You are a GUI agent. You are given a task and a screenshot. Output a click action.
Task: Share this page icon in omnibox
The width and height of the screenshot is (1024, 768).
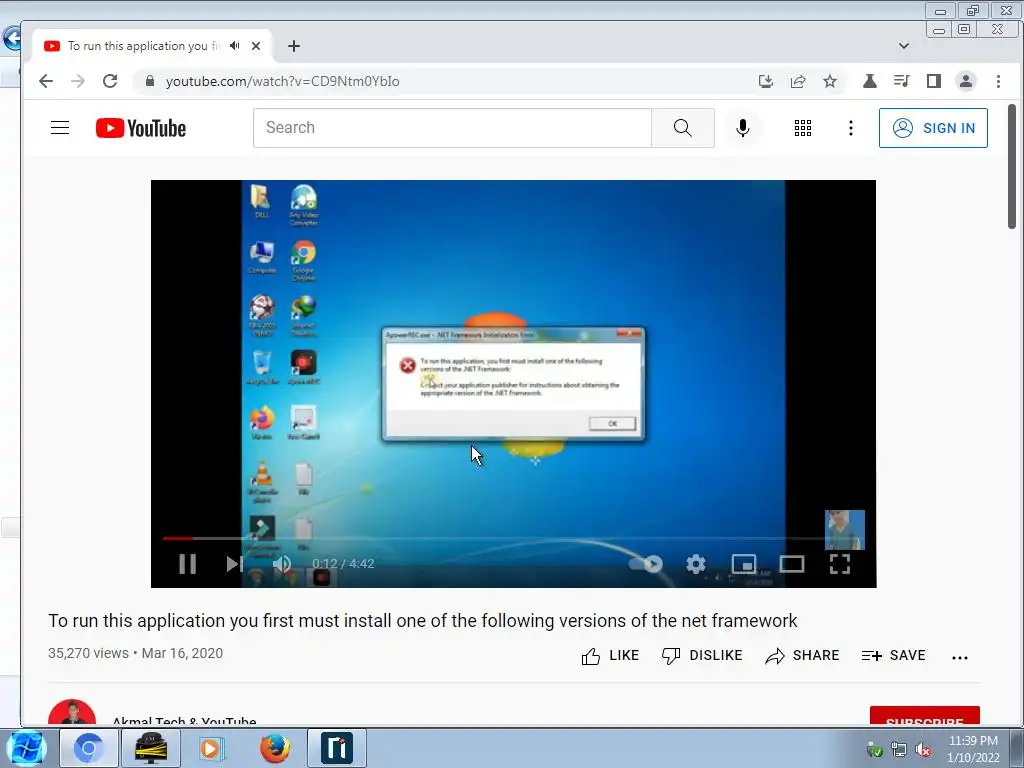(797, 81)
